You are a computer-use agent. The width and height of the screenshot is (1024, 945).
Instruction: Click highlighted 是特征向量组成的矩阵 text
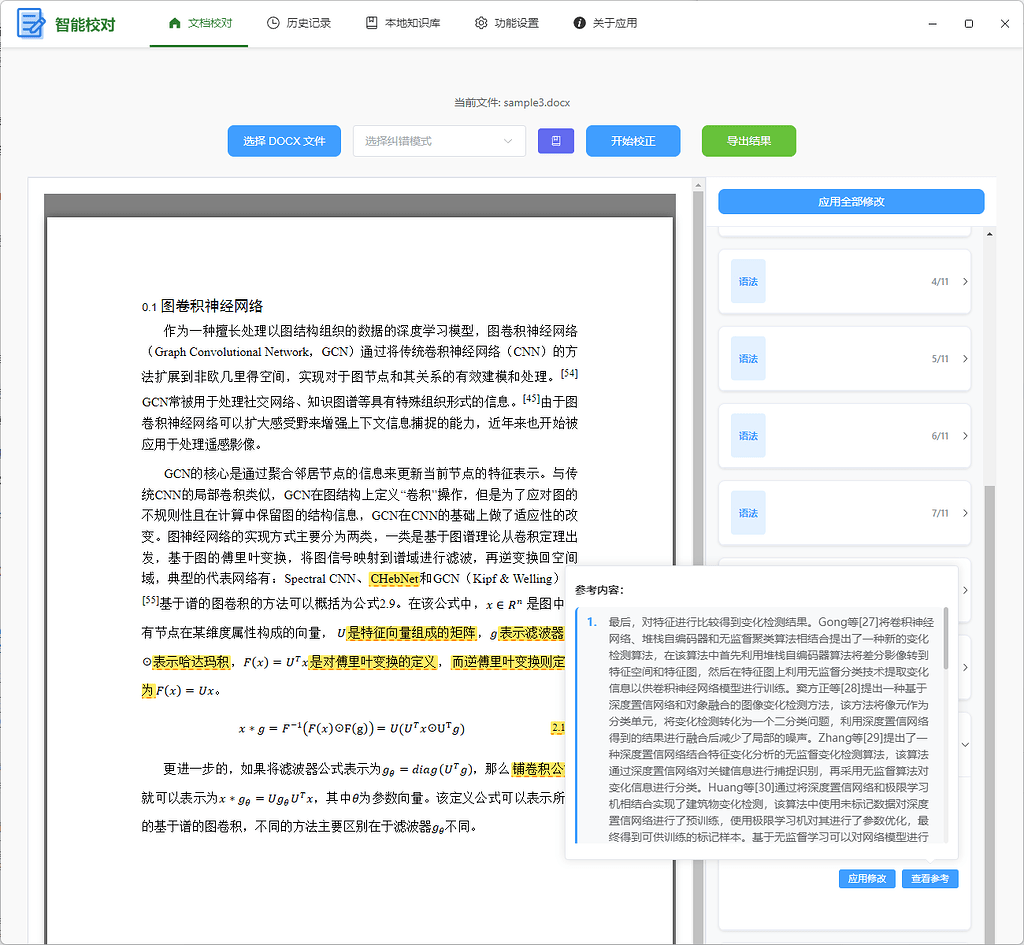point(411,633)
